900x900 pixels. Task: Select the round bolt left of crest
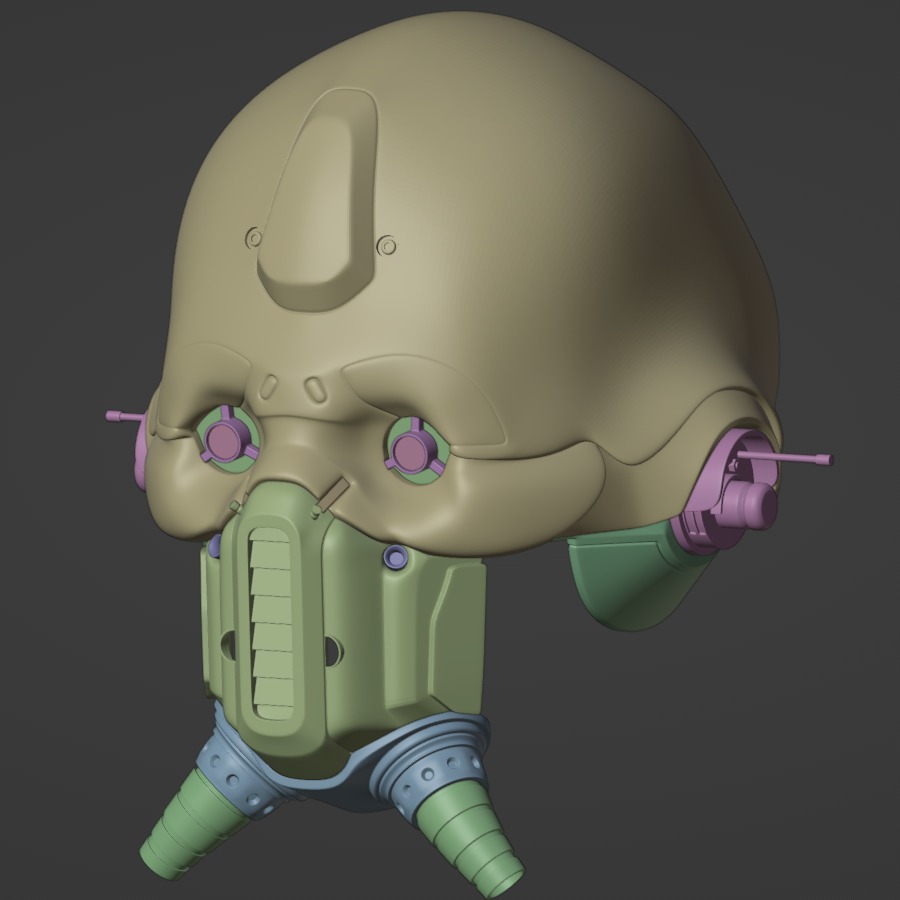click(254, 237)
